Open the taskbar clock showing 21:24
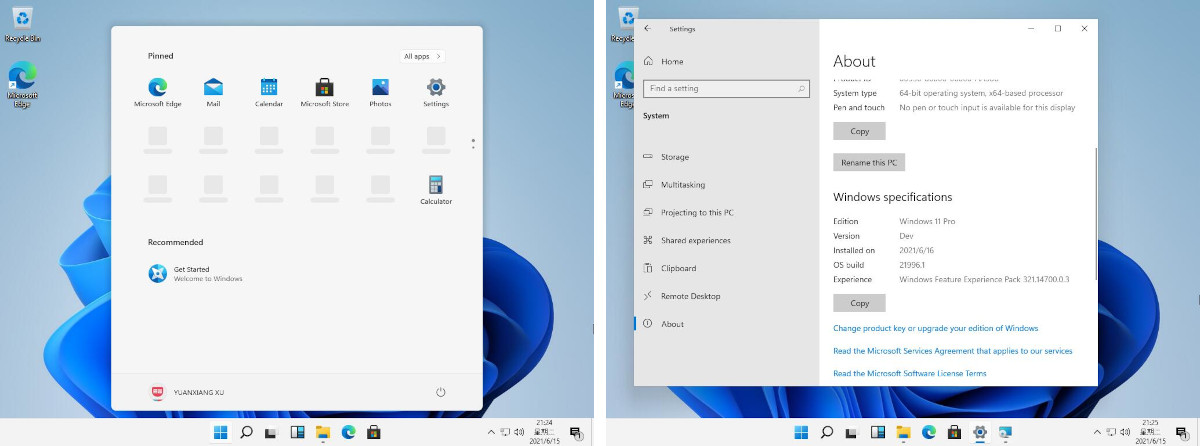 [546, 432]
